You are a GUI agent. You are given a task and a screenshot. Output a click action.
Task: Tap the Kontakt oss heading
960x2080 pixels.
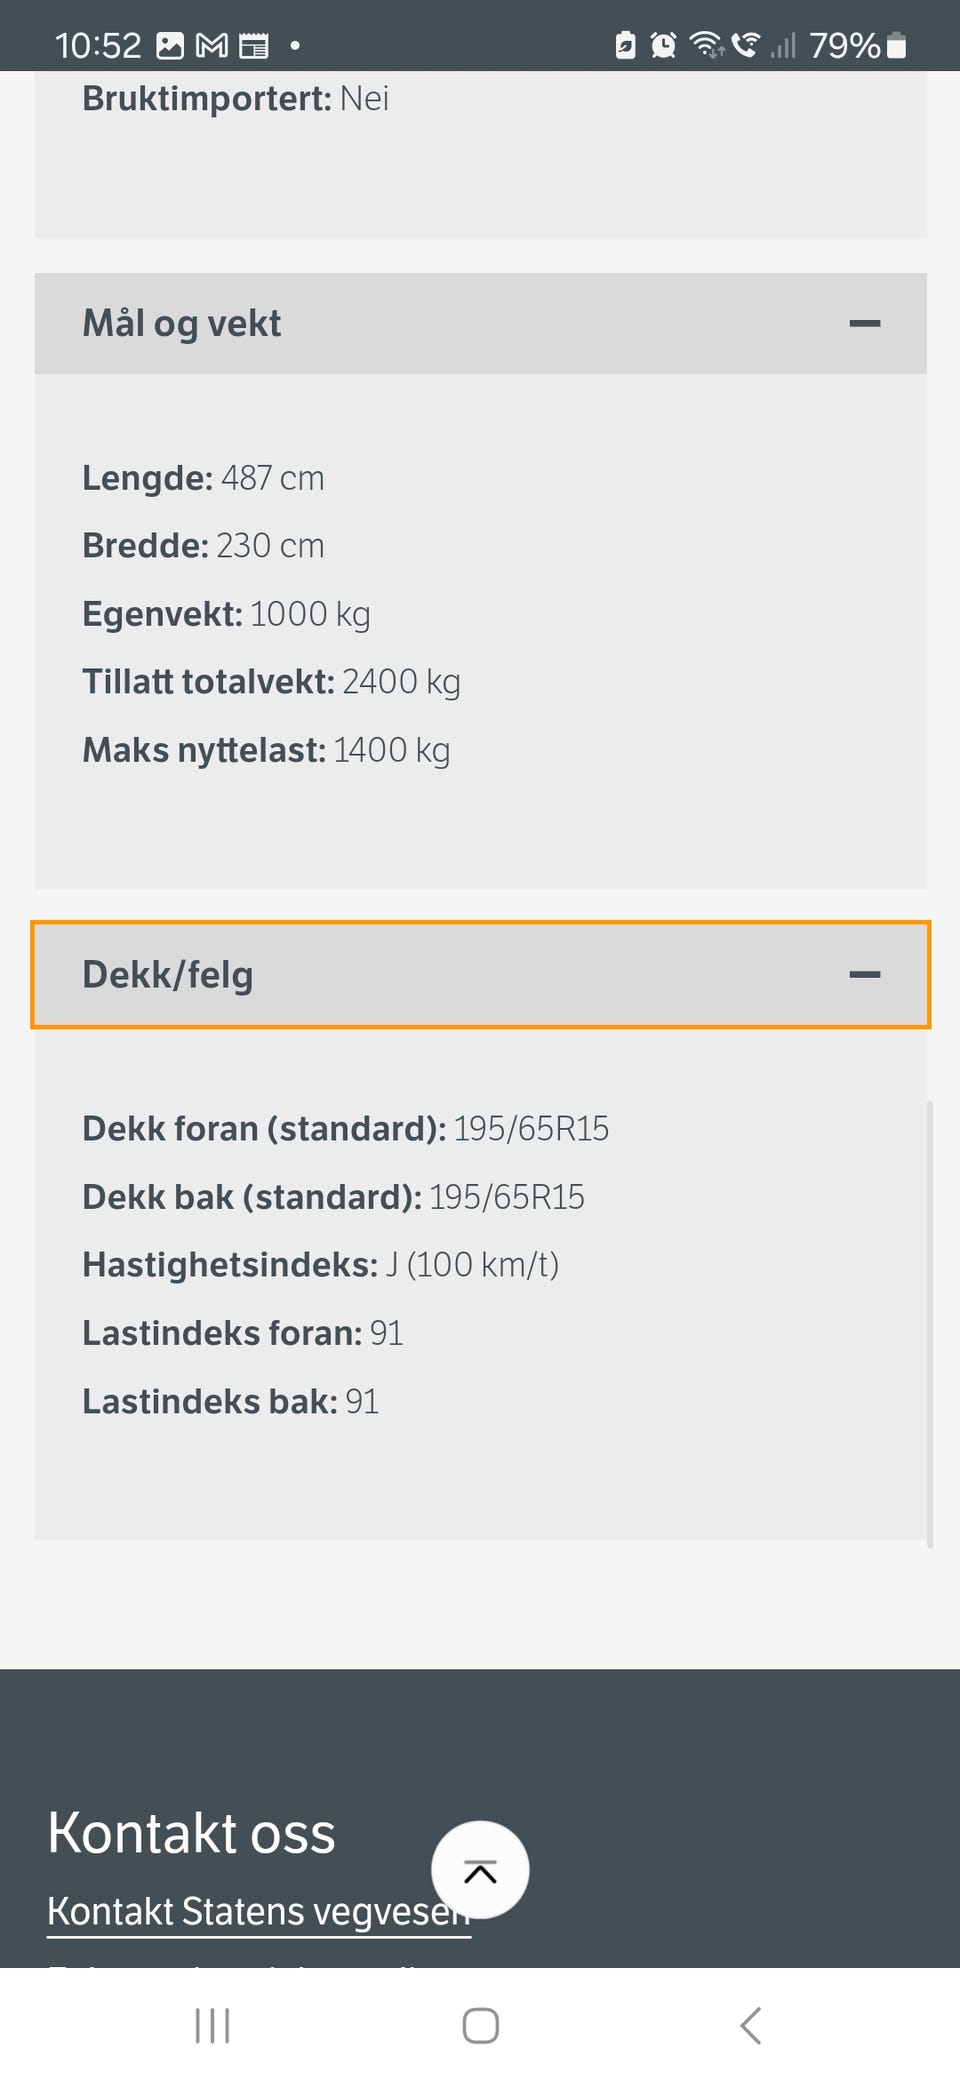191,1833
